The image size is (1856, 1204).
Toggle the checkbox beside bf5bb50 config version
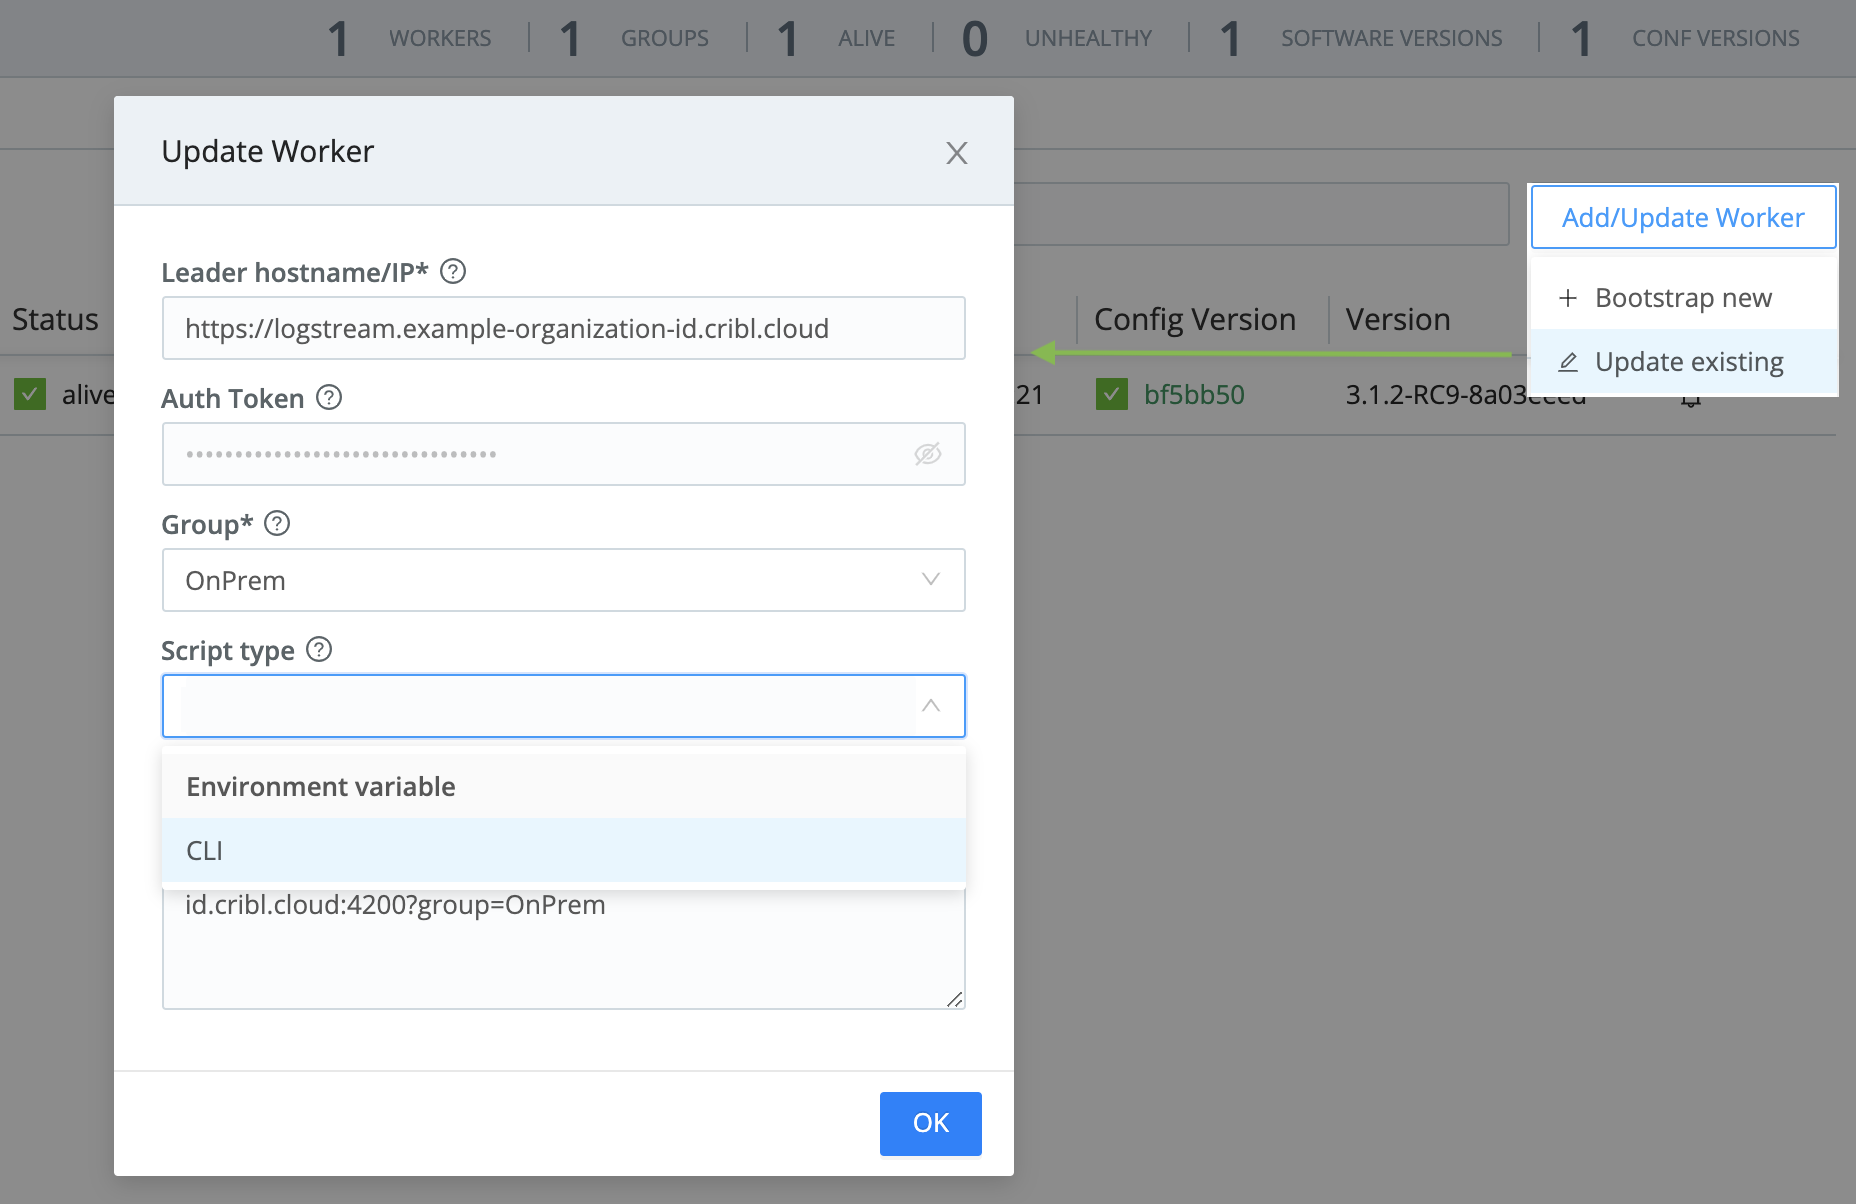(x=1112, y=394)
